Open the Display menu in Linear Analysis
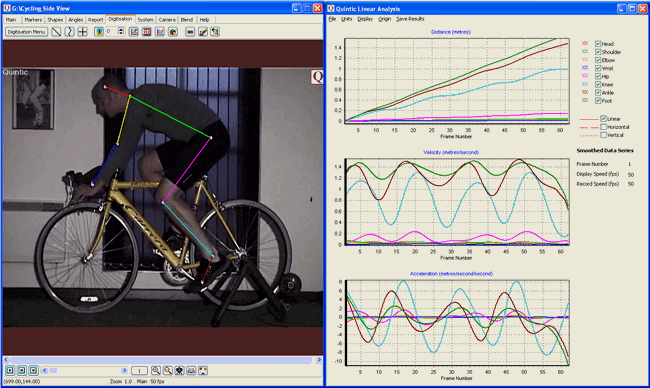The image size is (650, 388). [x=365, y=19]
